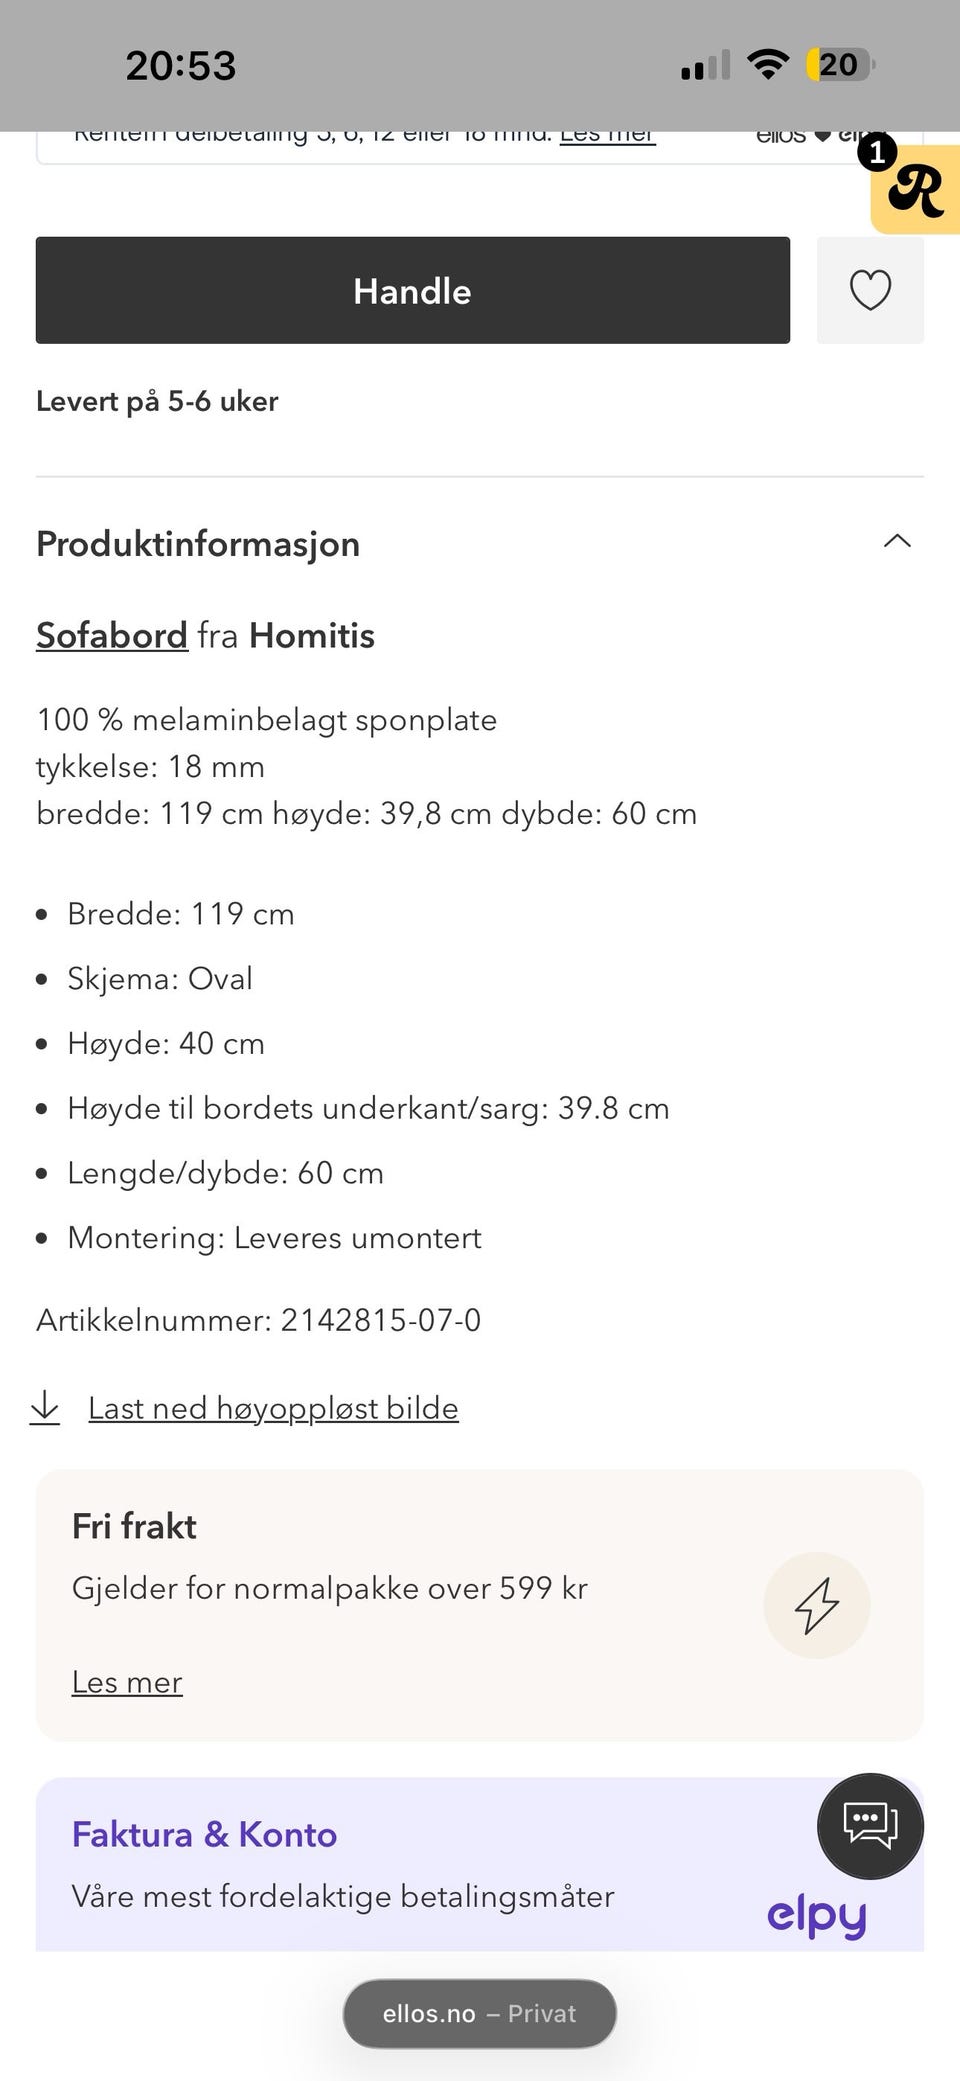Tap Les mer beside the delbetaling text
Image resolution: width=960 pixels, height=2081 pixels.
(x=607, y=137)
